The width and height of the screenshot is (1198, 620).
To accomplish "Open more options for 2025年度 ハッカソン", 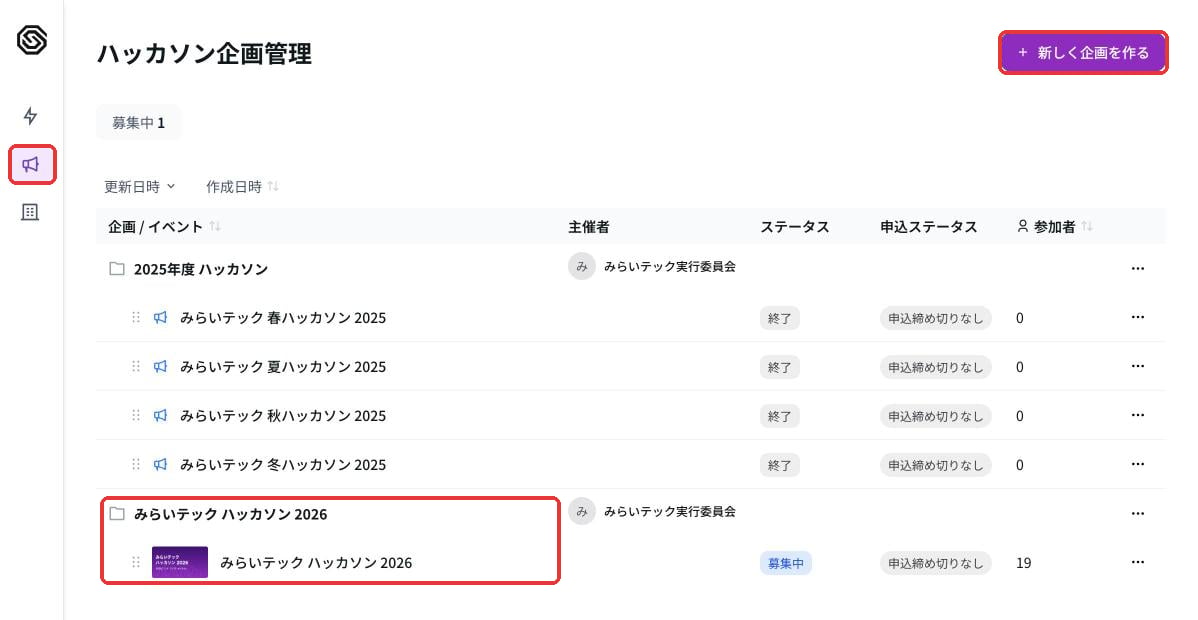I will pyautogui.click(x=1138, y=268).
